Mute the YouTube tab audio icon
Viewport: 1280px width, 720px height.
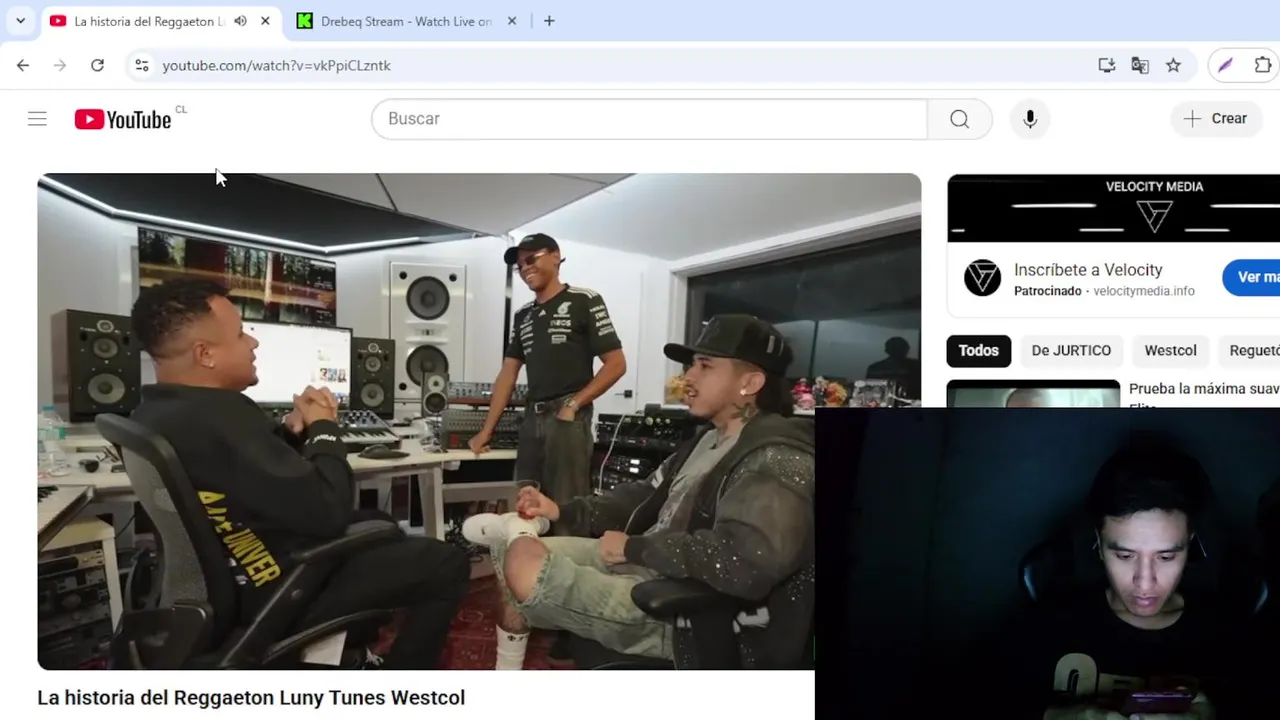click(x=240, y=21)
